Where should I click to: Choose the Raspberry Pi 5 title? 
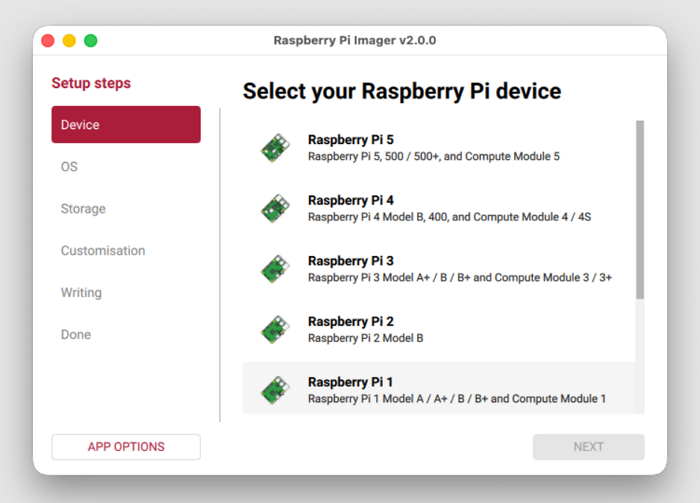pos(351,140)
